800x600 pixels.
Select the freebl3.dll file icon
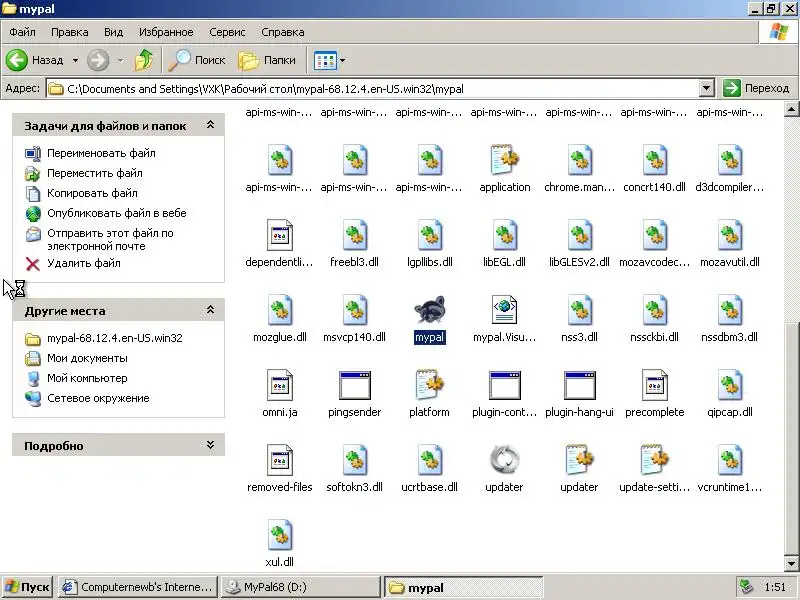click(355, 235)
